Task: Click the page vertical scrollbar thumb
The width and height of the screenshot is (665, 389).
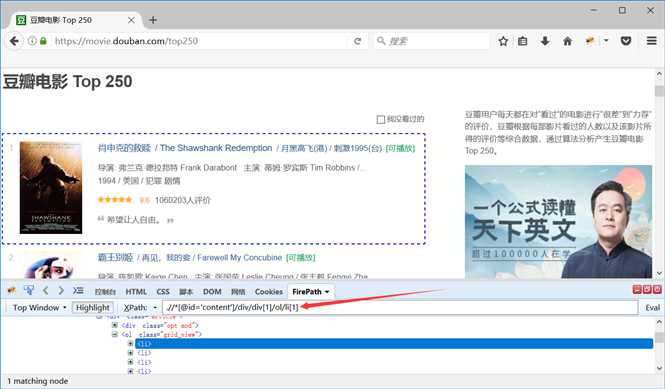Action: (x=659, y=91)
